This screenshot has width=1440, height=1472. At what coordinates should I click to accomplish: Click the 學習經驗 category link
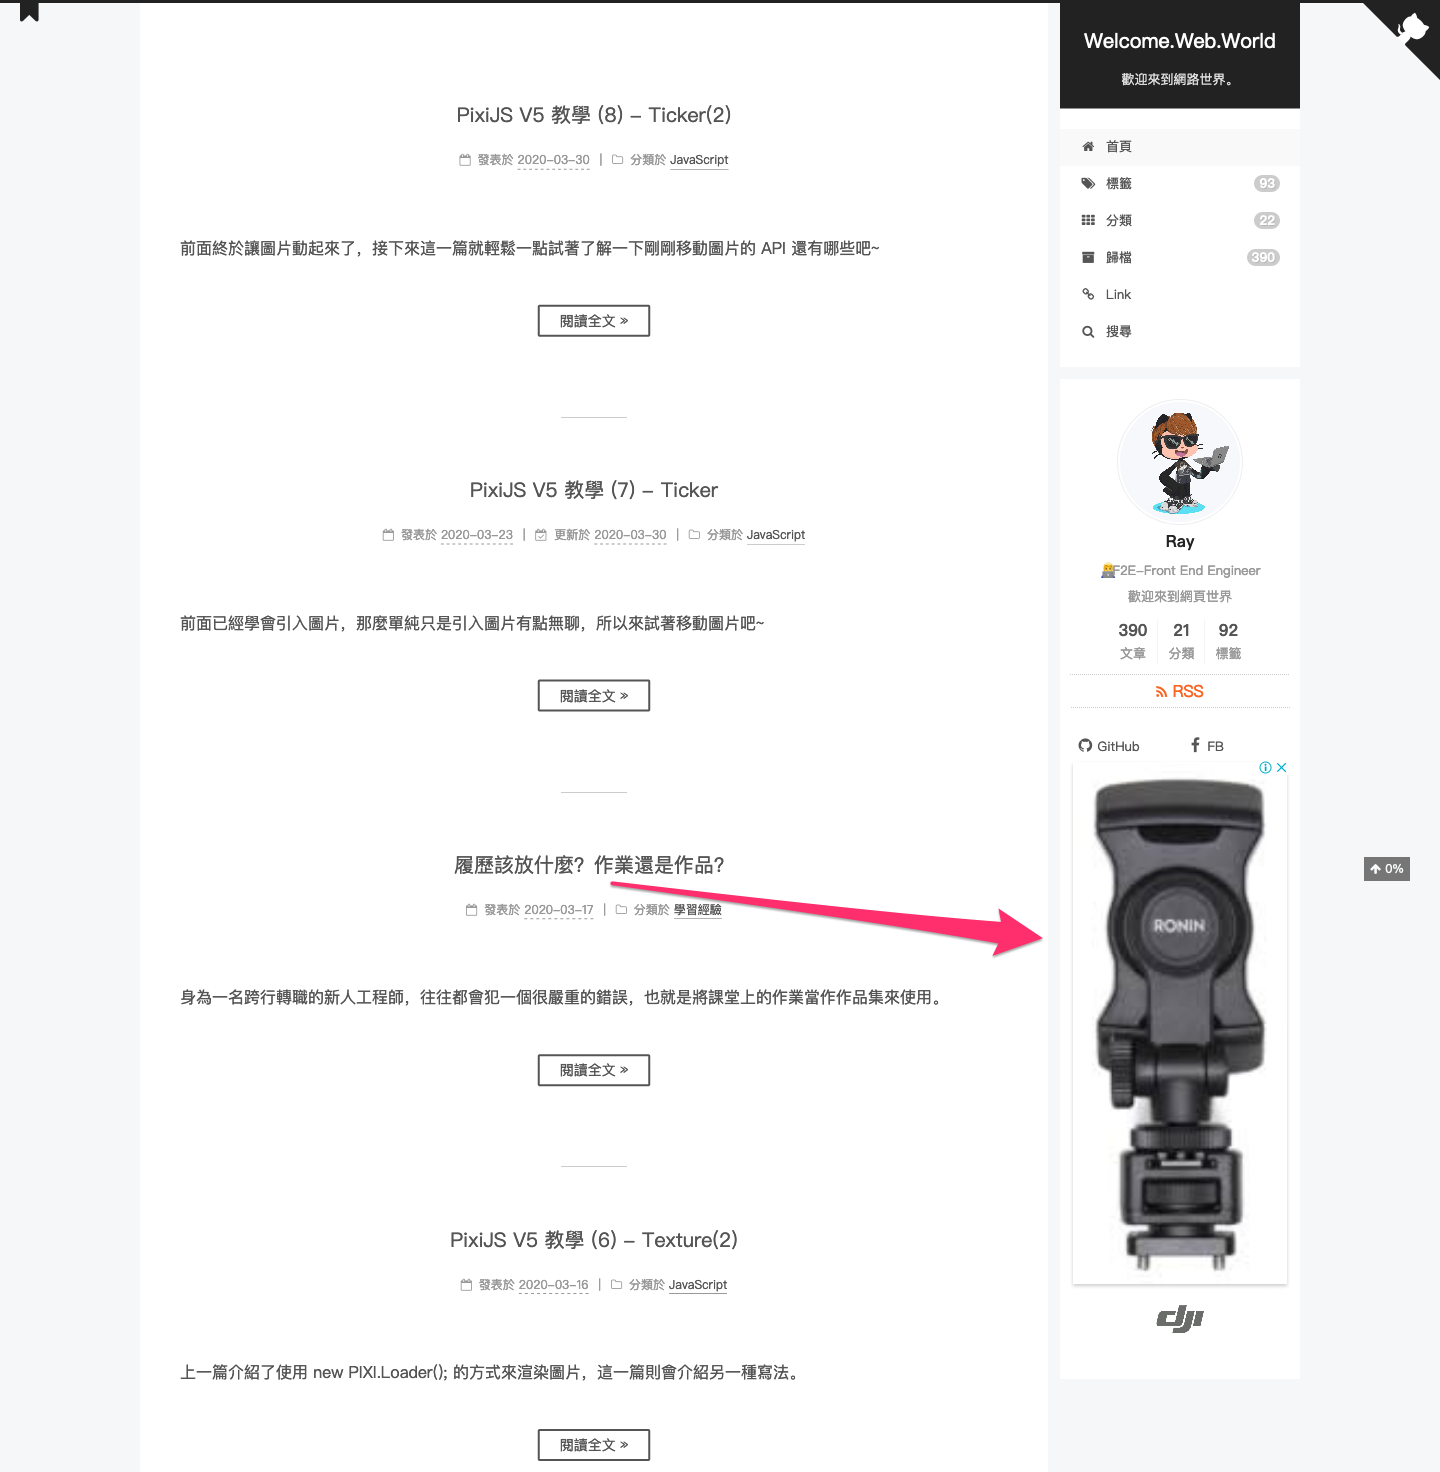click(697, 910)
